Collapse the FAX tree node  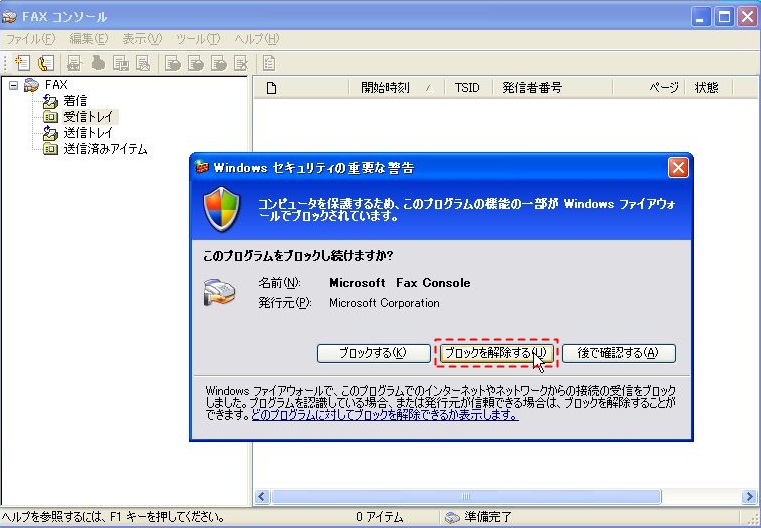[x=14, y=85]
